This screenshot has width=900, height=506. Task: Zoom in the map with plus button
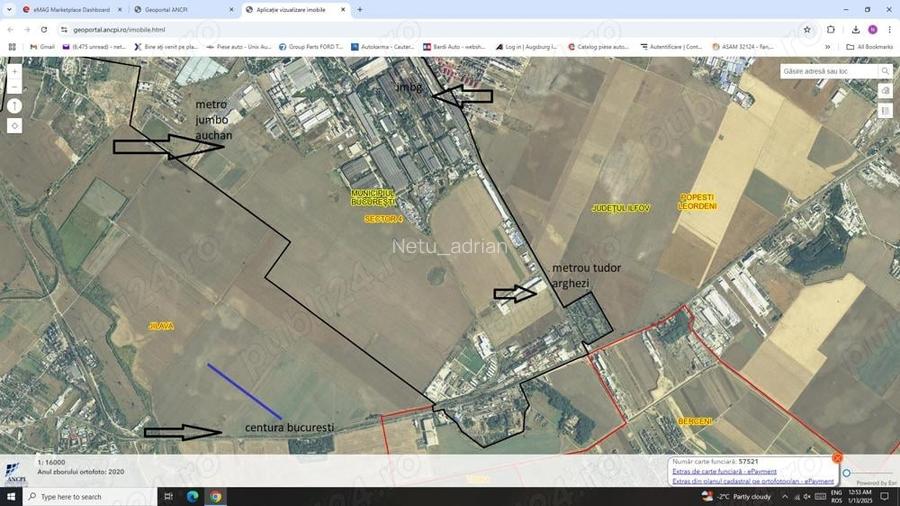point(14,72)
